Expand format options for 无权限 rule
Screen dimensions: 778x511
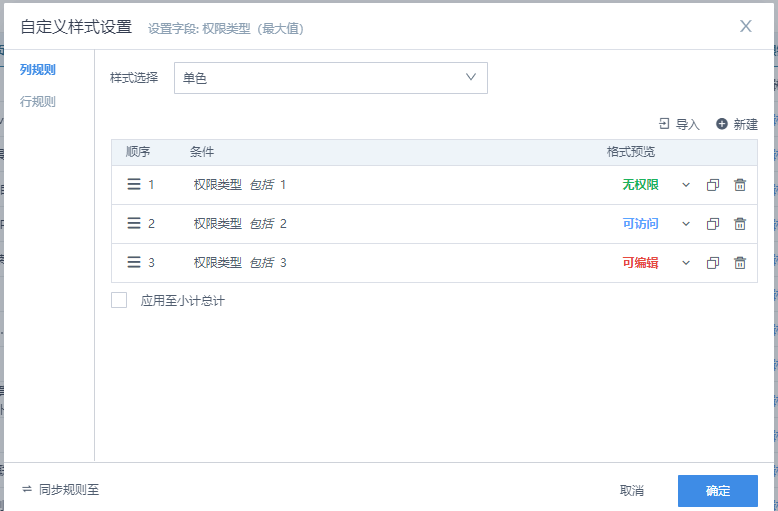click(x=686, y=185)
